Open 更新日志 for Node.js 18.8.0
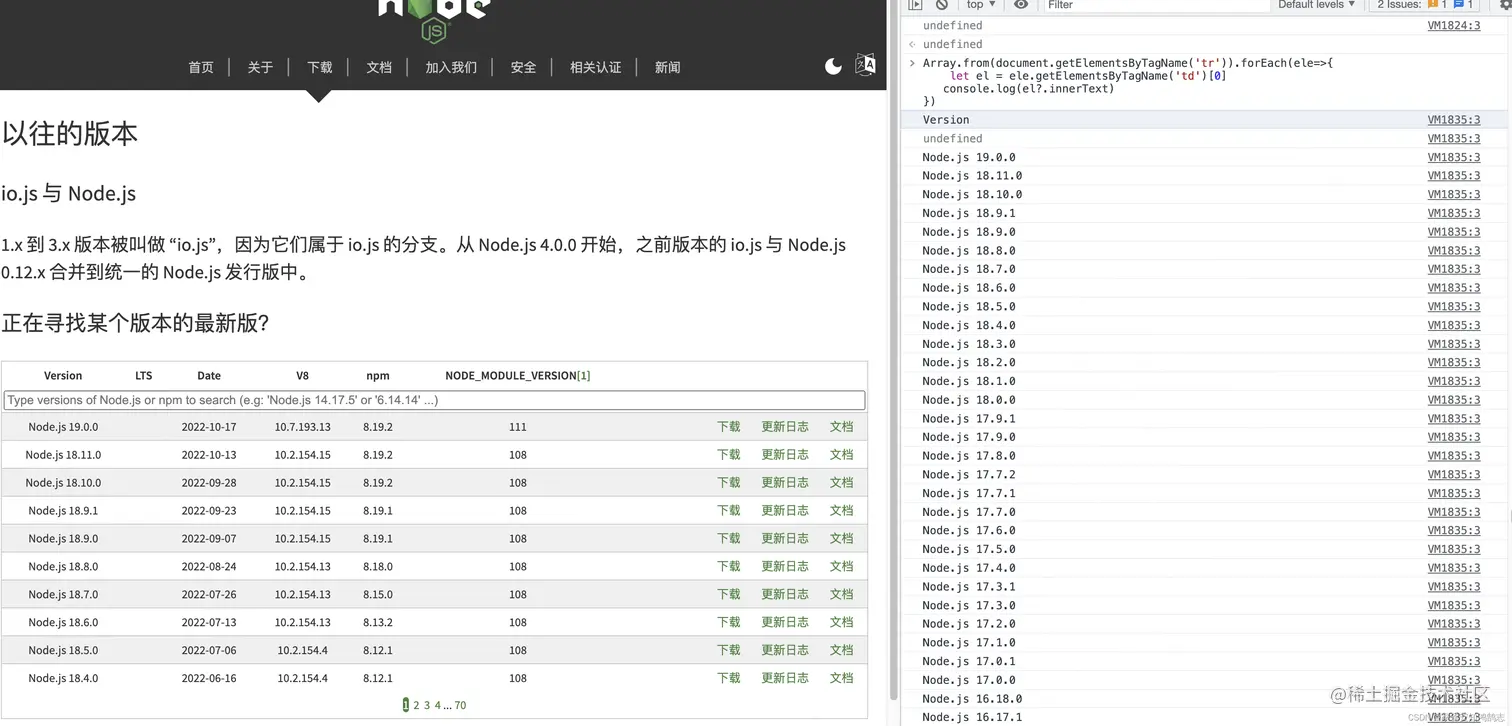The height and width of the screenshot is (726, 1512). tap(785, 567)
